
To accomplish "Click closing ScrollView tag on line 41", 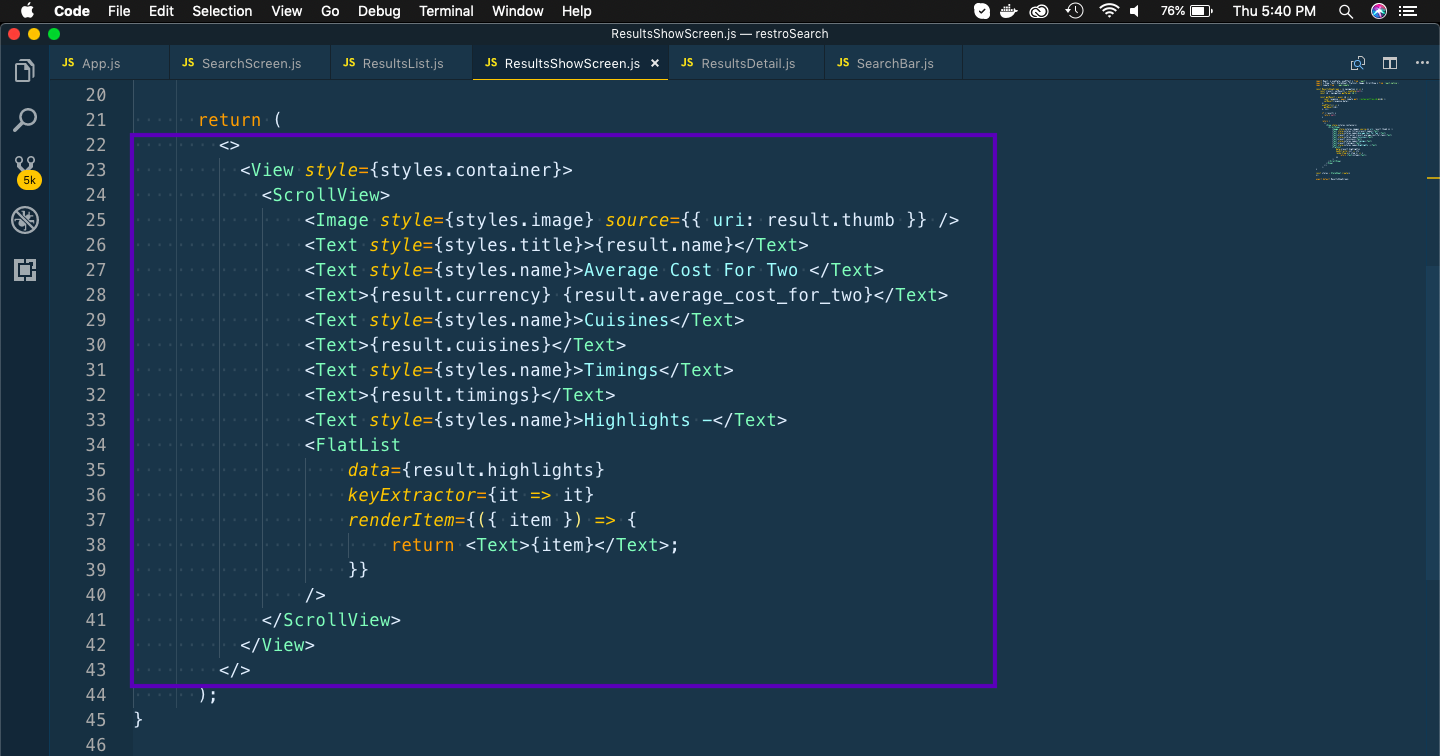I will (x=331, y=620).
